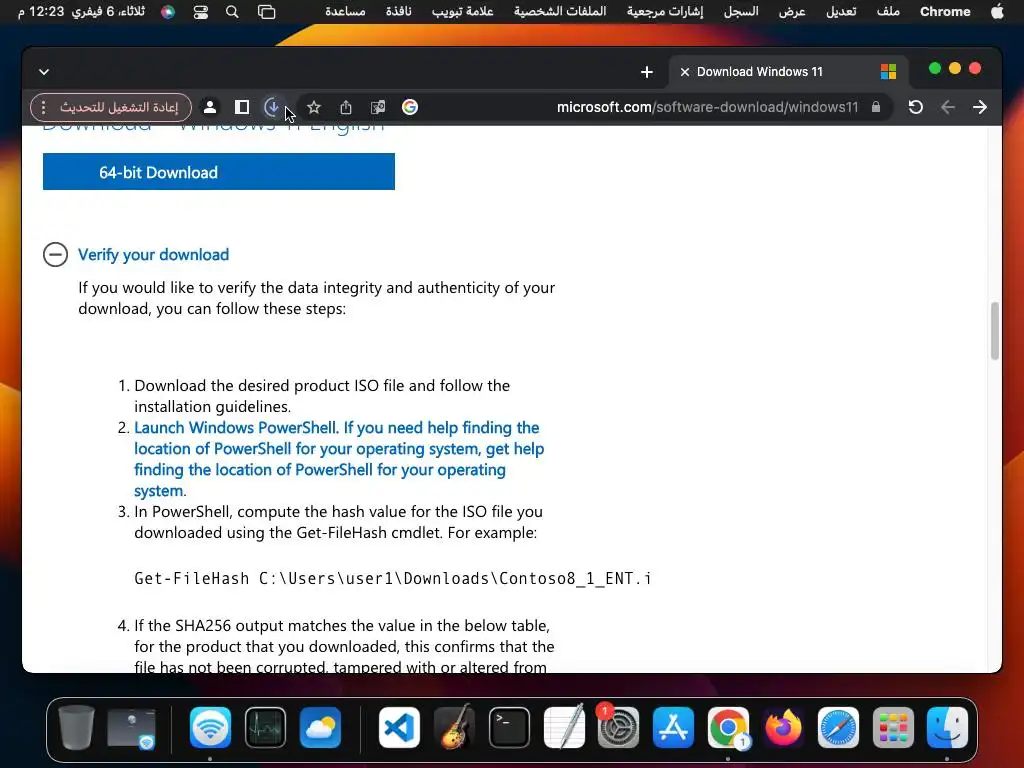Open the profile avatar icon

[210, 107]
